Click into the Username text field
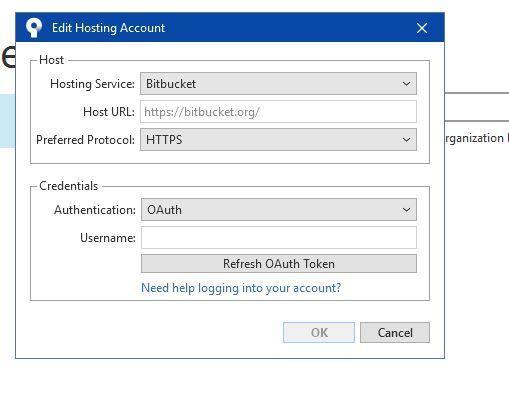The image size is (509, 406). tap(279, 238)
